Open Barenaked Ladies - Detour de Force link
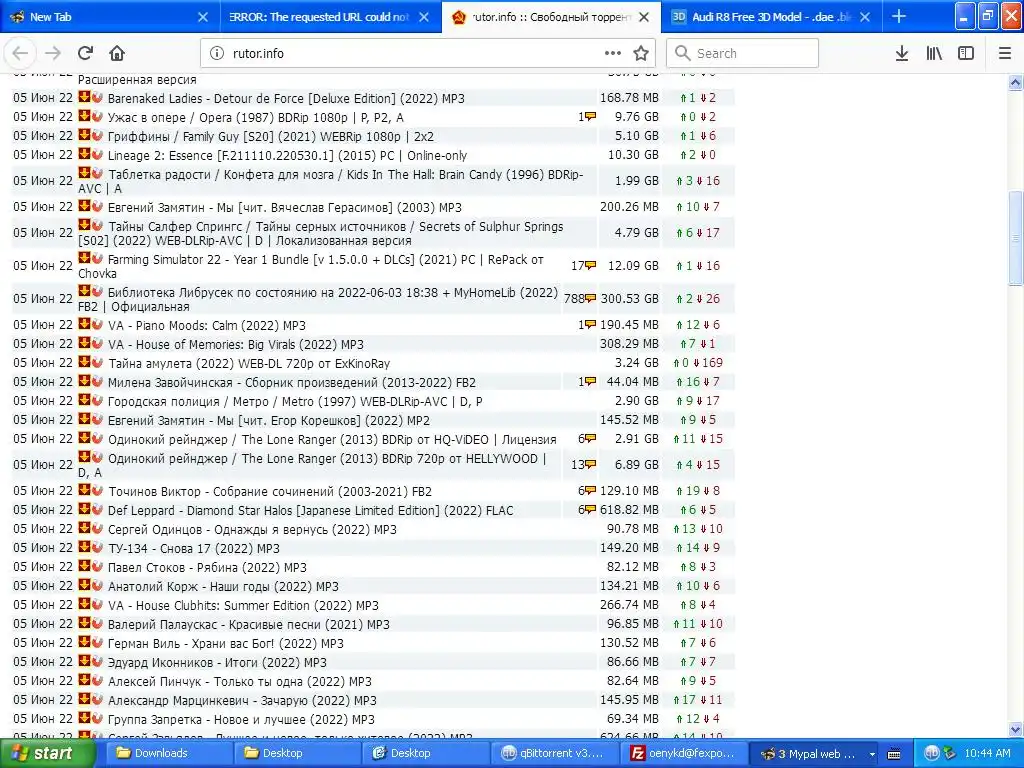 pos(286,99)
